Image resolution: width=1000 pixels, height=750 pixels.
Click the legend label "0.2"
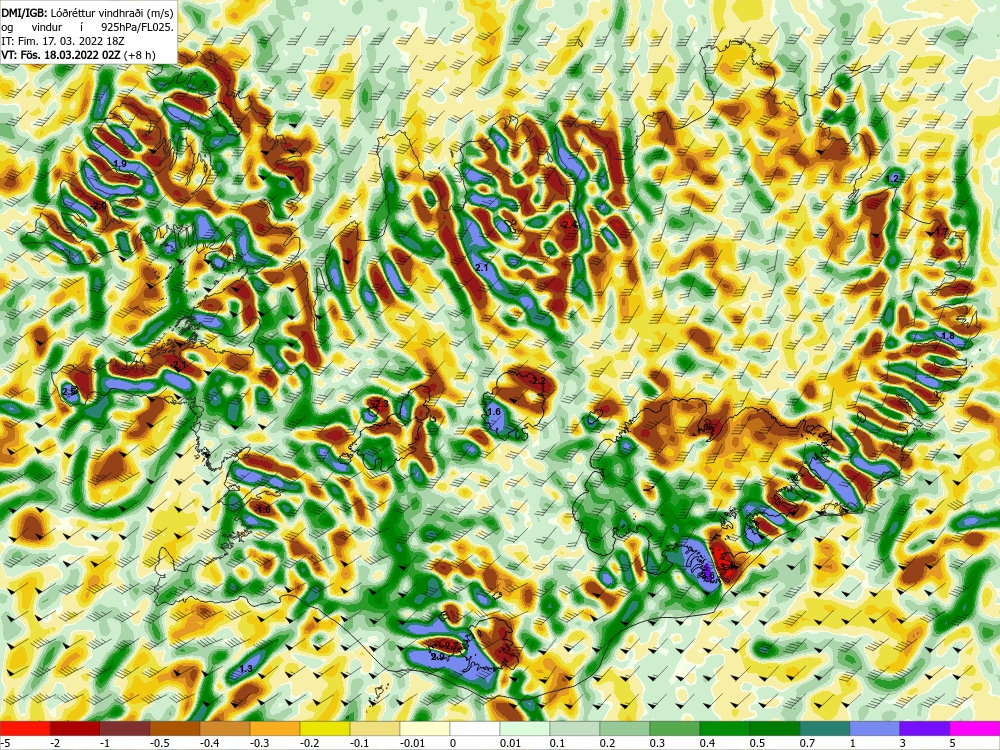[x=608, y=743]
